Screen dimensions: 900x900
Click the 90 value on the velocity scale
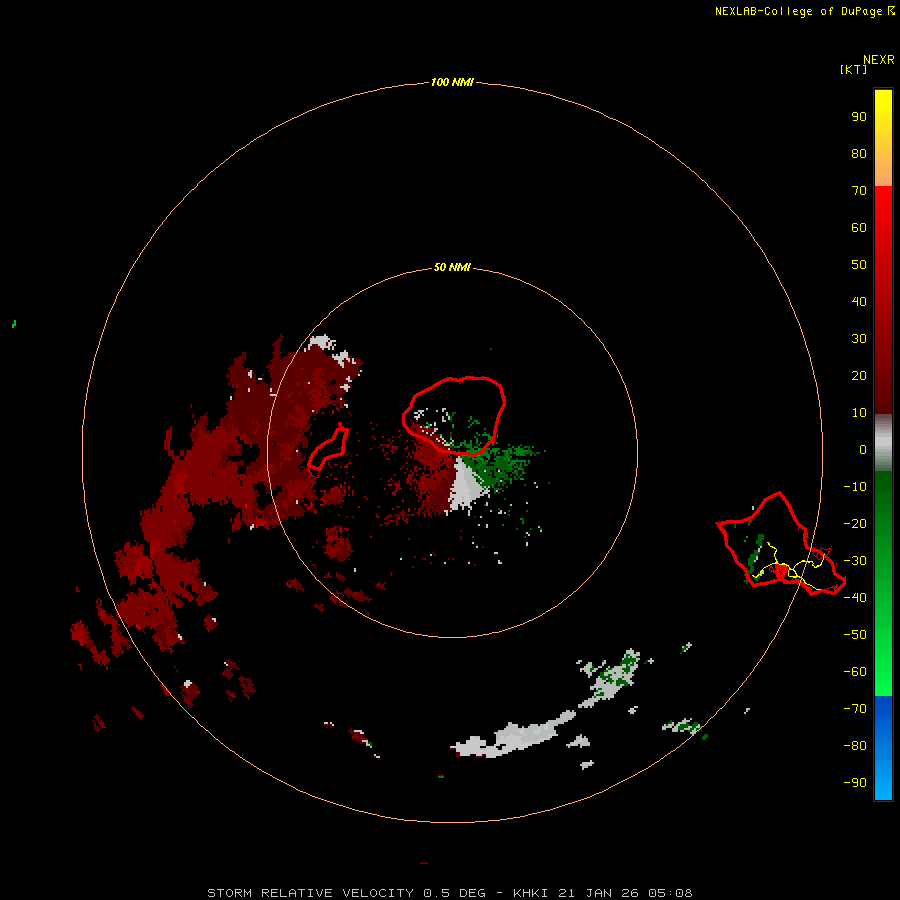point(859,117)
